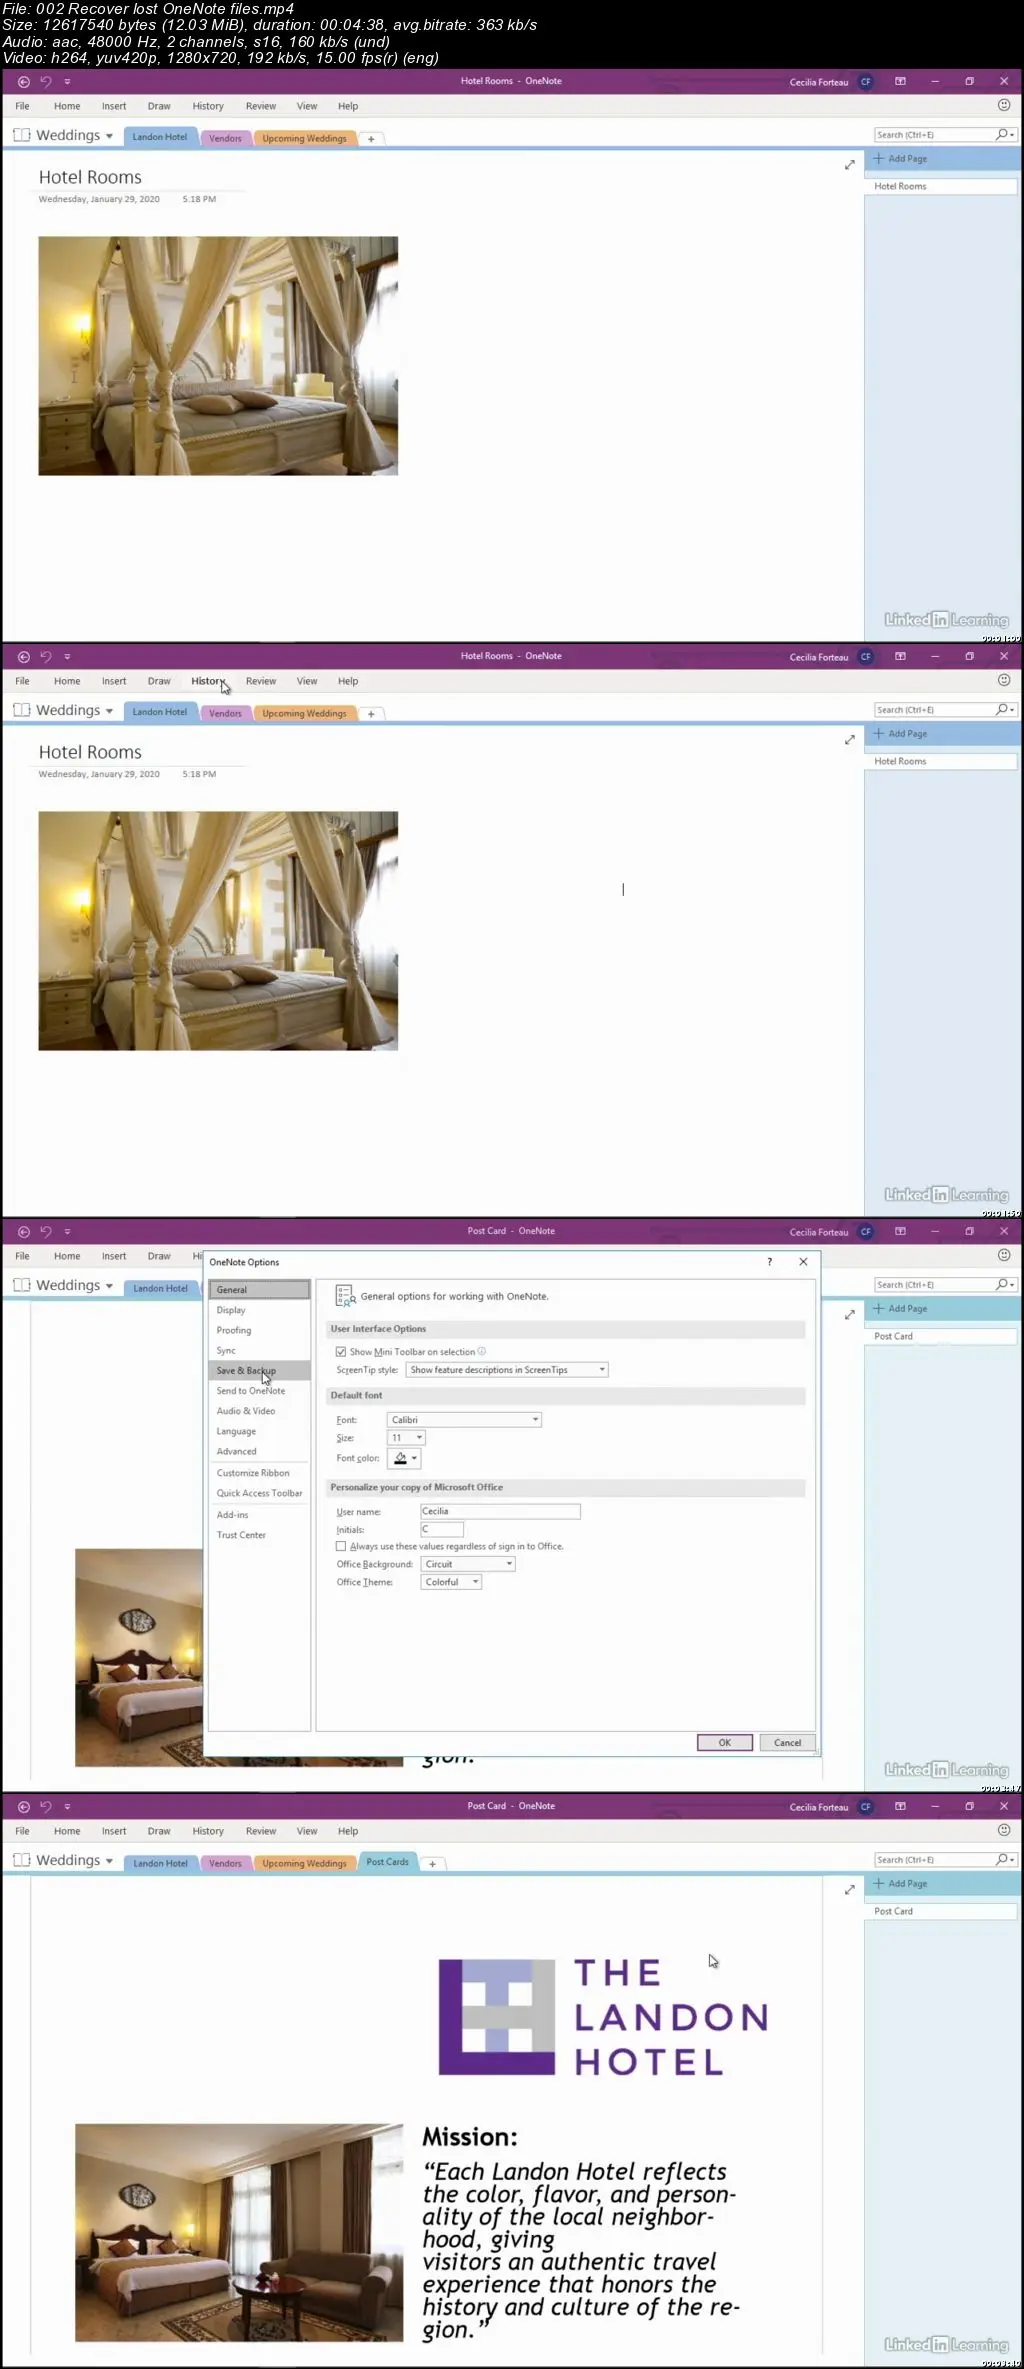Click Undo icon in window with Post Cards tab
This screenshot has width=1024, height=2369.
click(x=46, y=1806)
